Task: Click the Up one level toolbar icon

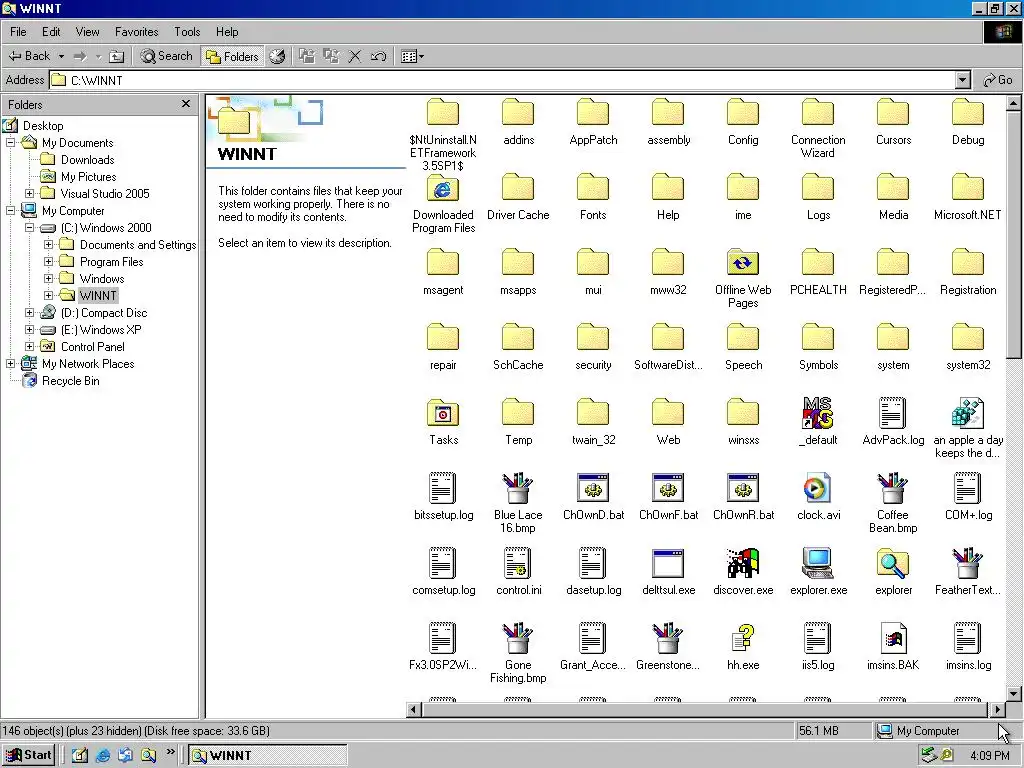Action: click(116, 56)
